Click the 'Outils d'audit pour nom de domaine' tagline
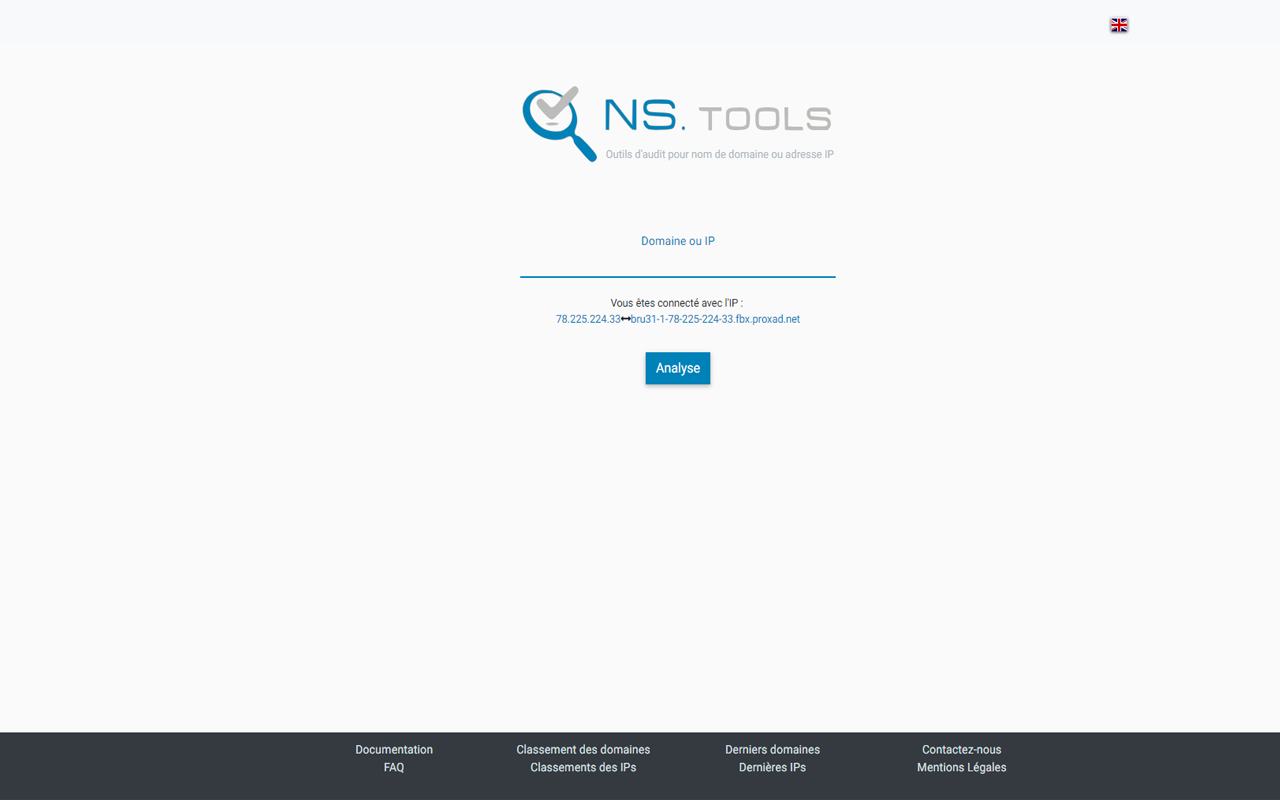This screenshot has width=1280, height=800. 720,154
